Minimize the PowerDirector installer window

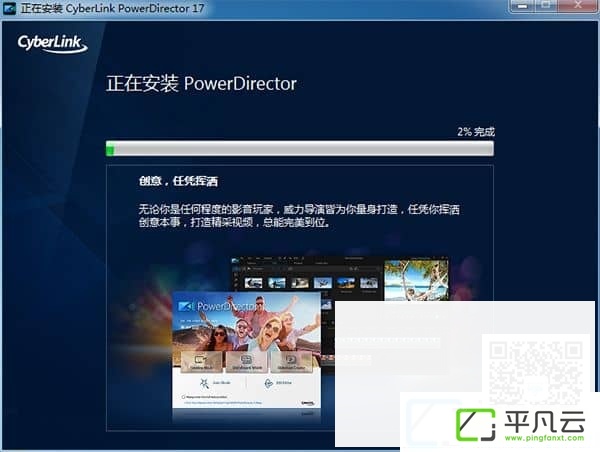(523, 6)
